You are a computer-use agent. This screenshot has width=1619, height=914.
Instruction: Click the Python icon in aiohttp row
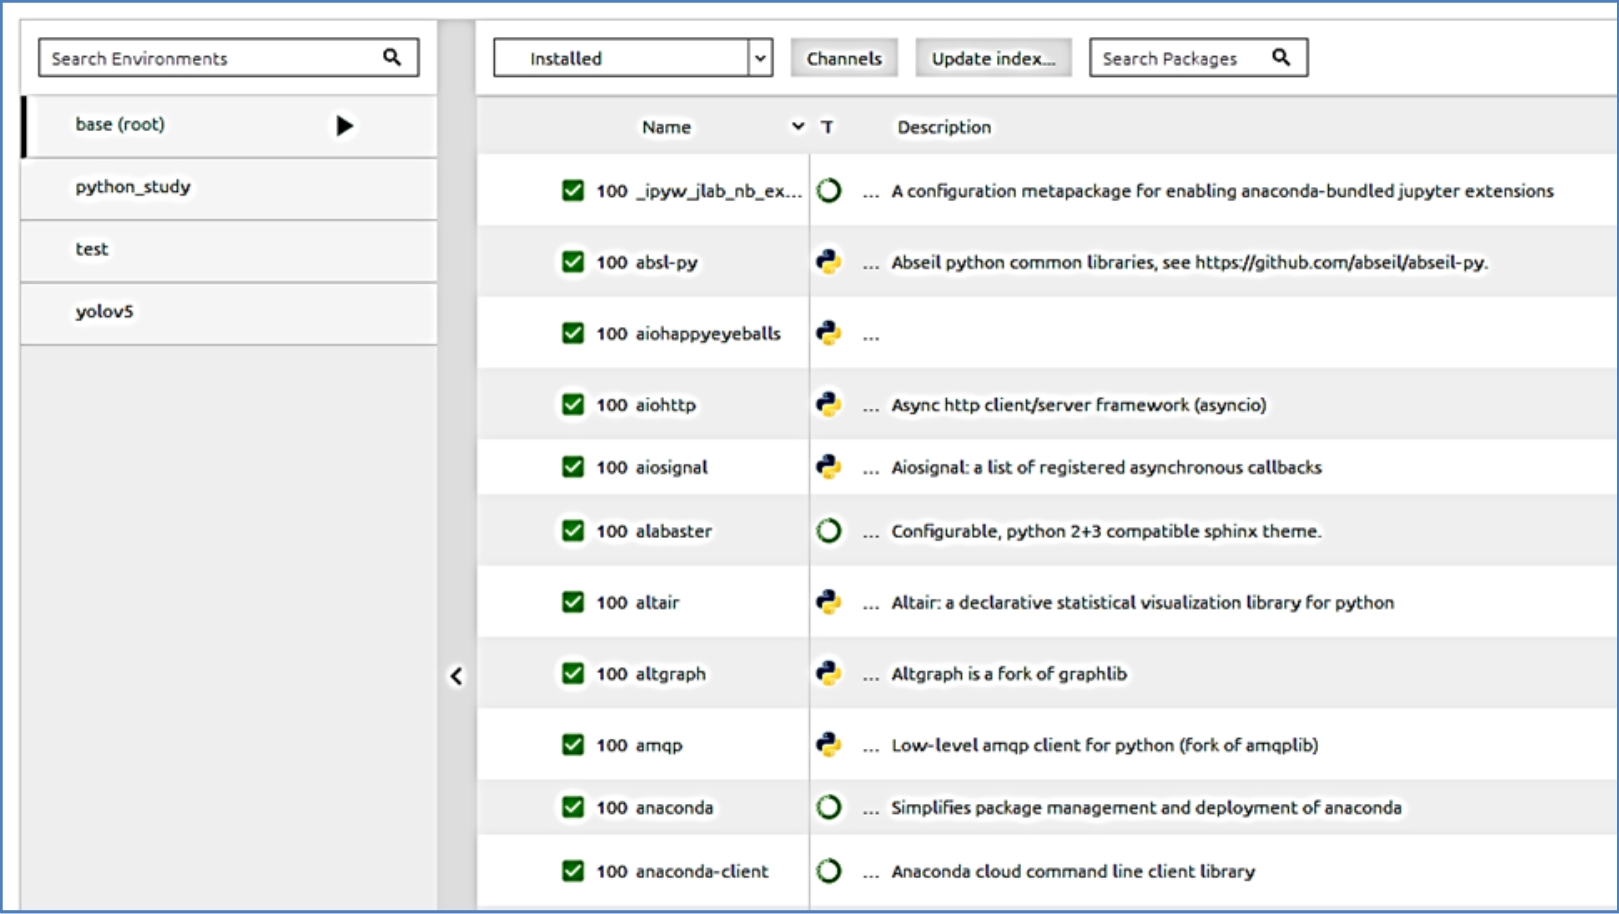coord(828,404)
